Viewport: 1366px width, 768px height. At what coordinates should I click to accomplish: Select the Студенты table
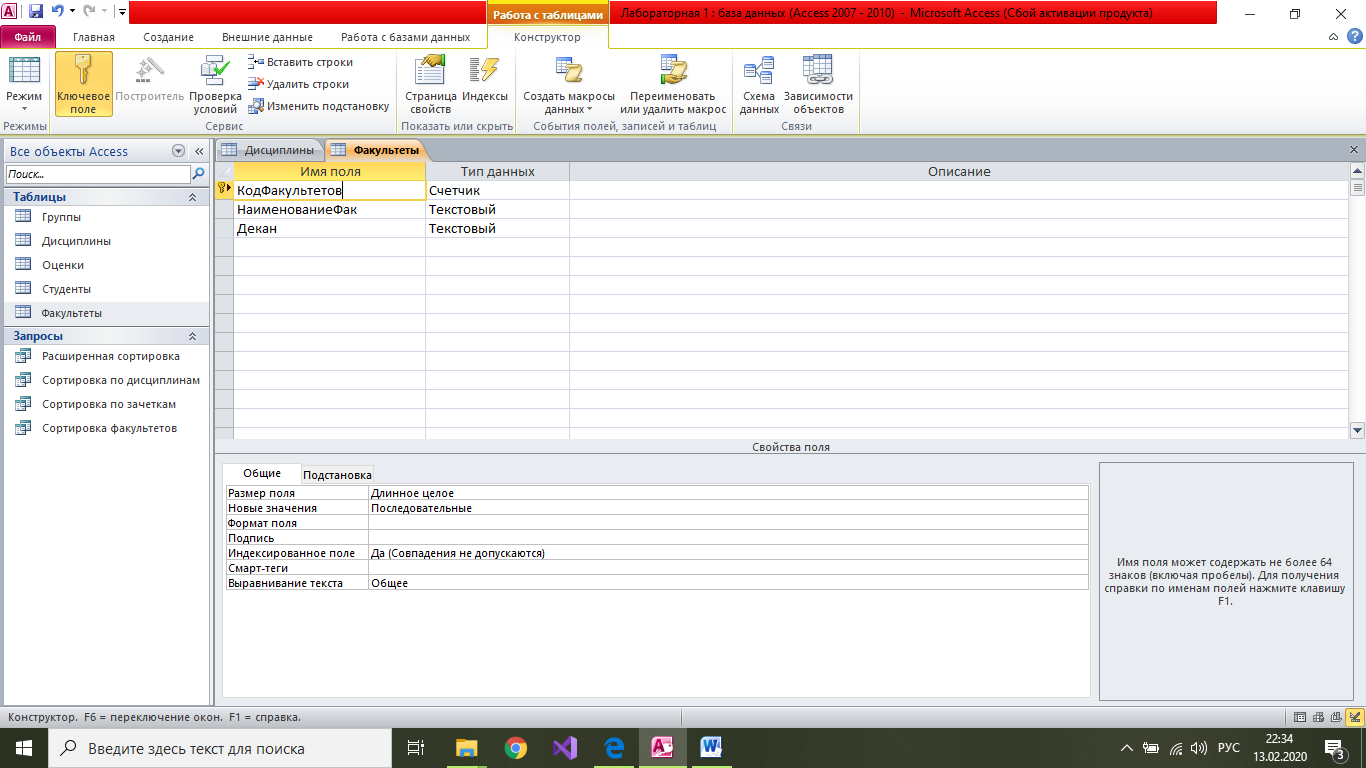pyautogui.click(x=105, y=289)
